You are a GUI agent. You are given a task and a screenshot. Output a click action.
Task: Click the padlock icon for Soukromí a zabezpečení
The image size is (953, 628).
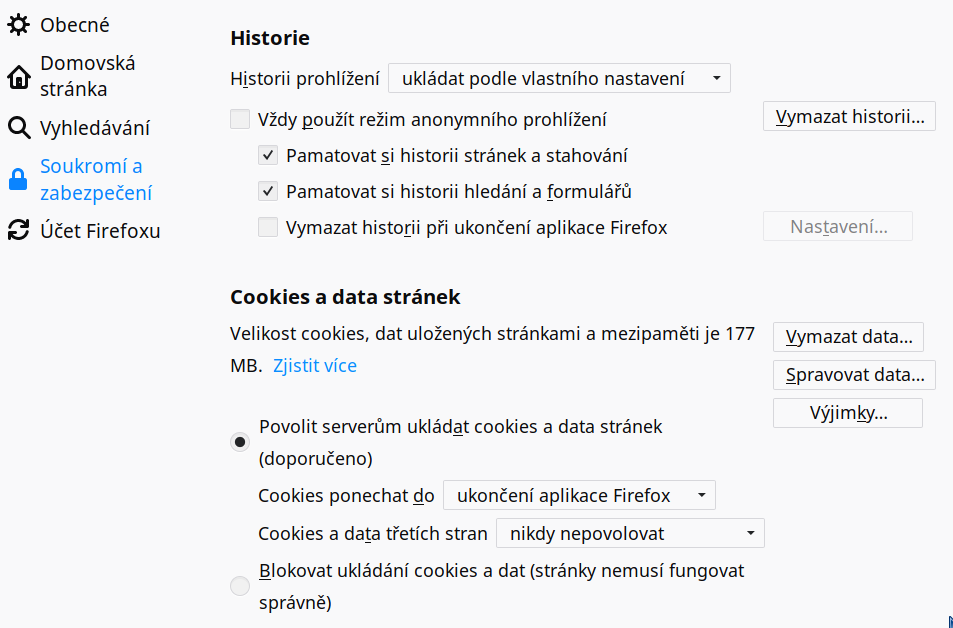18,179
